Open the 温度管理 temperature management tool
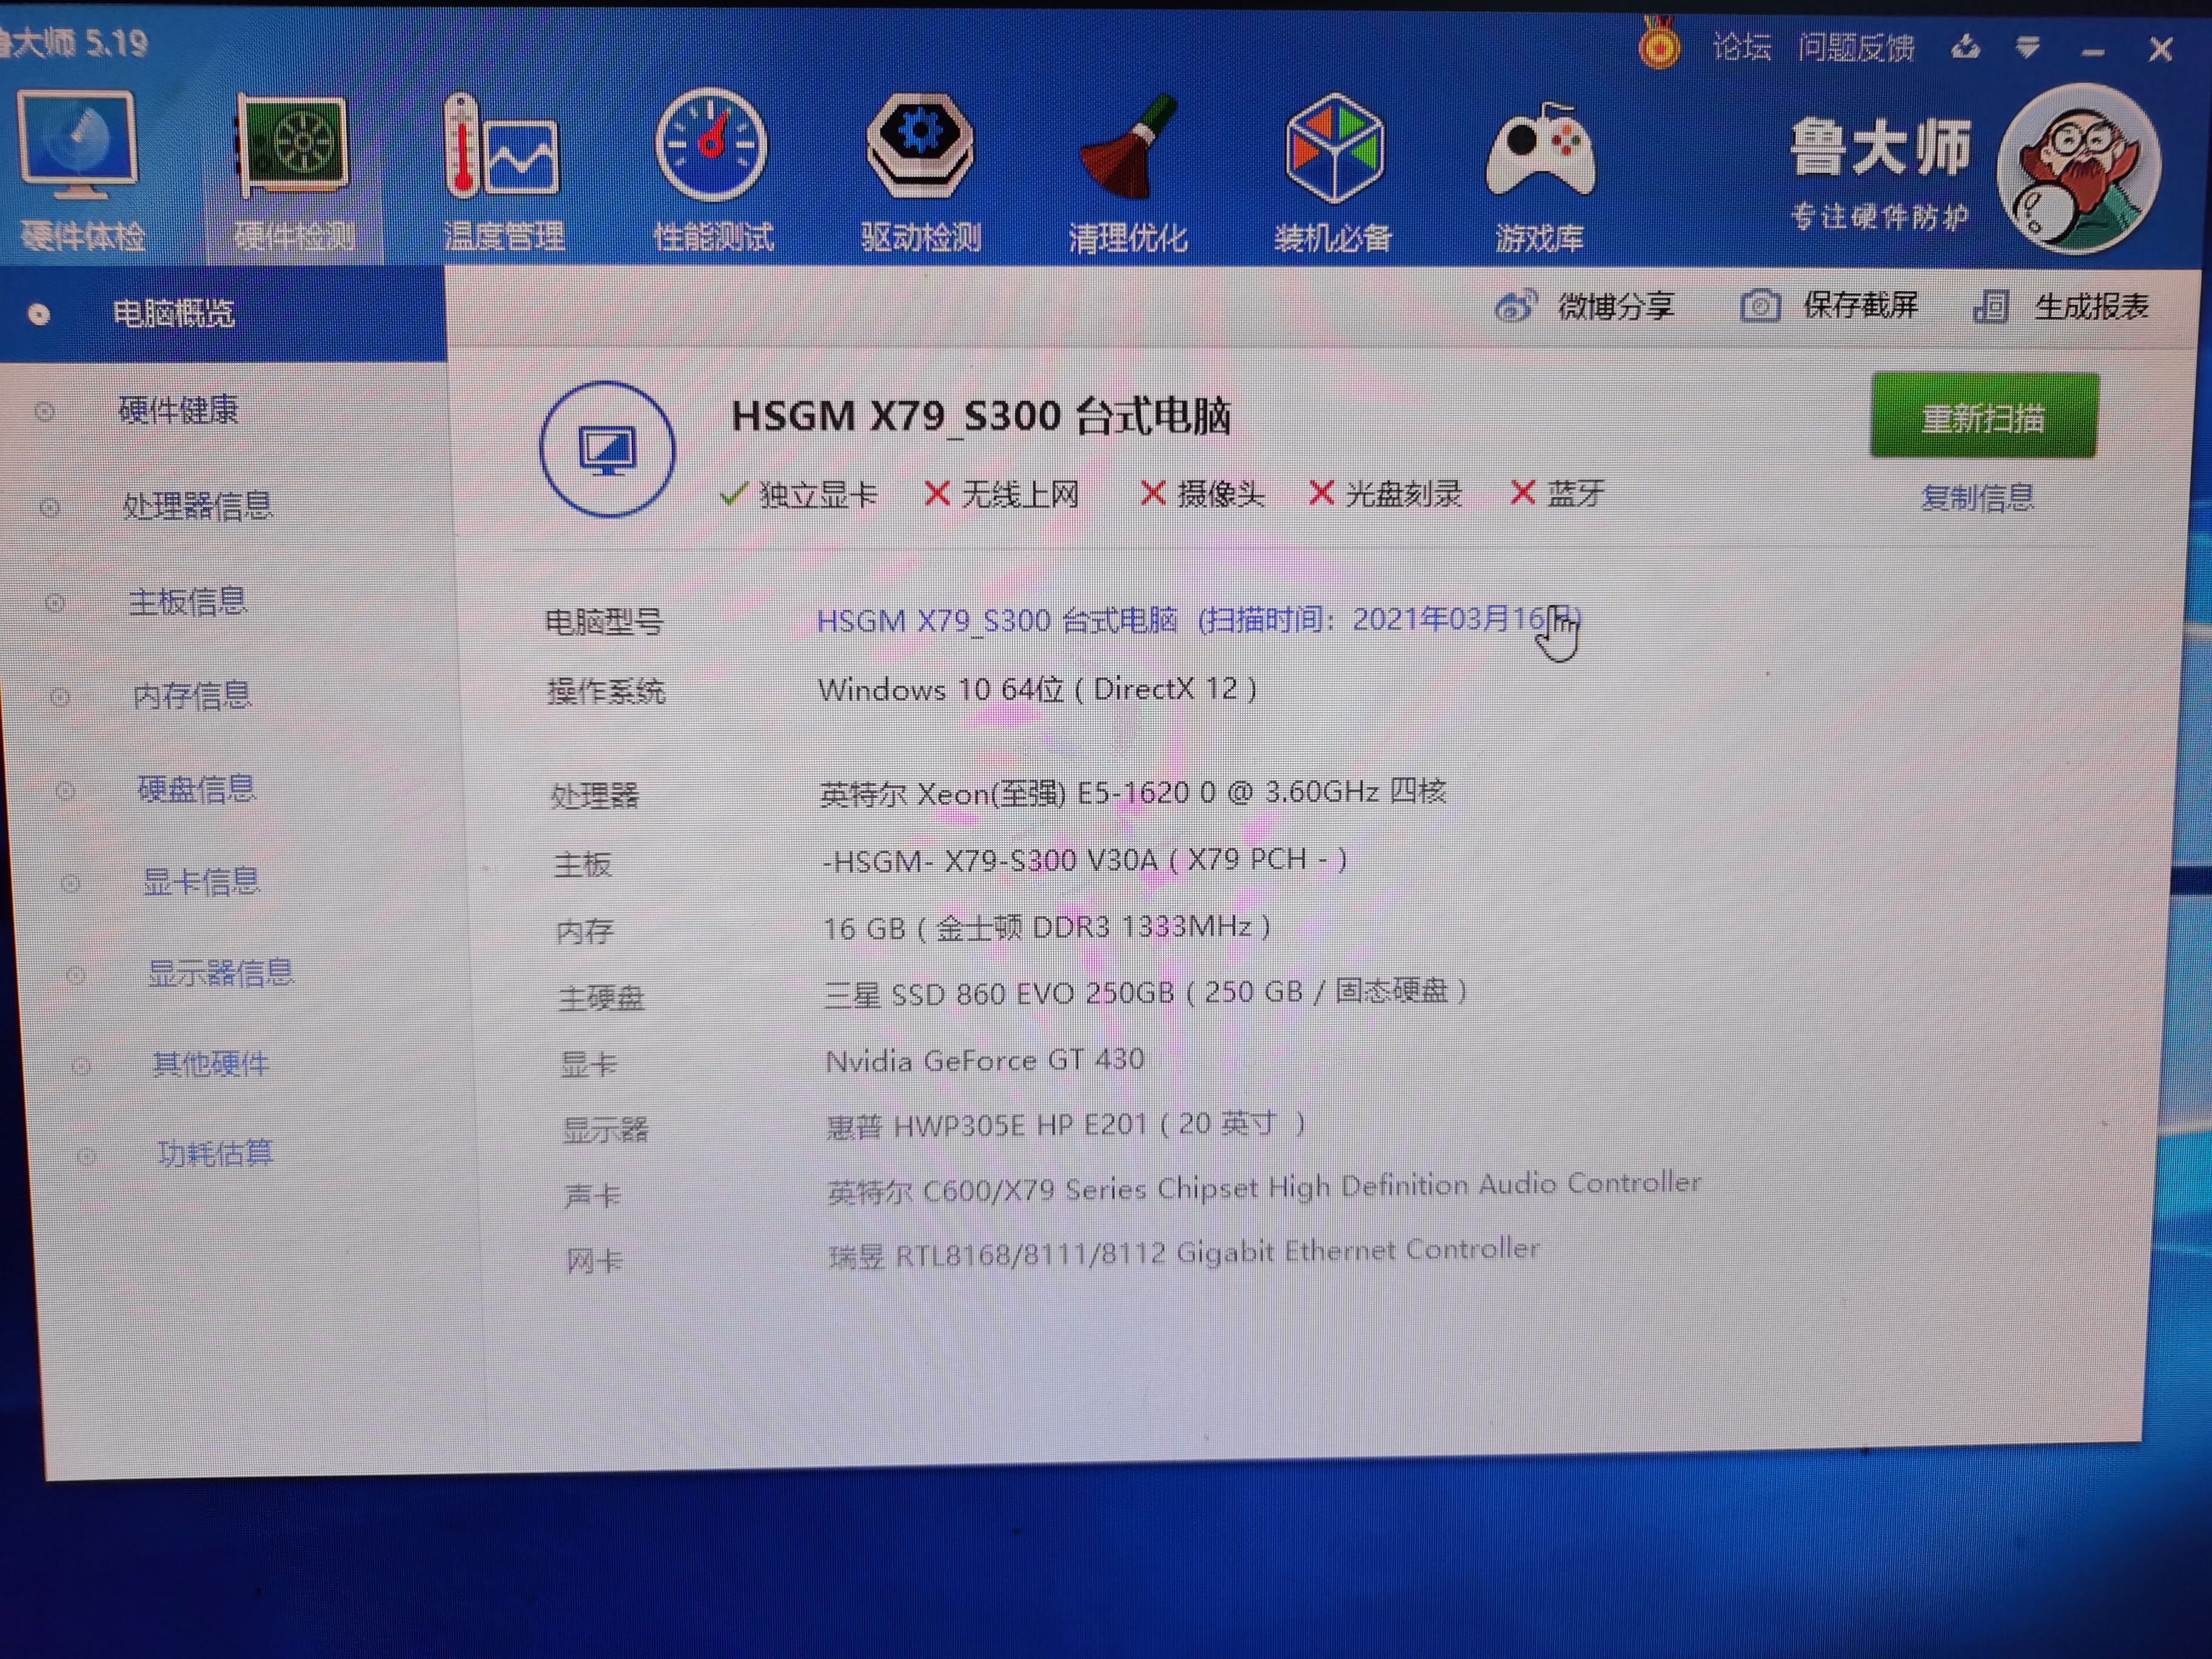Screen dimensions: 2212x1659 503,170
